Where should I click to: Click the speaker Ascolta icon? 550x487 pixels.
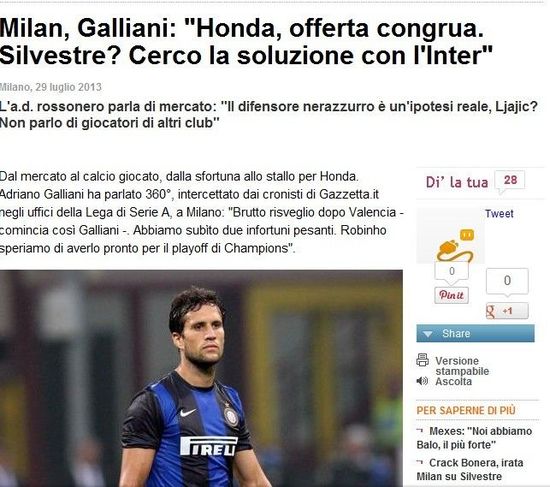click(x=422, y=381)
